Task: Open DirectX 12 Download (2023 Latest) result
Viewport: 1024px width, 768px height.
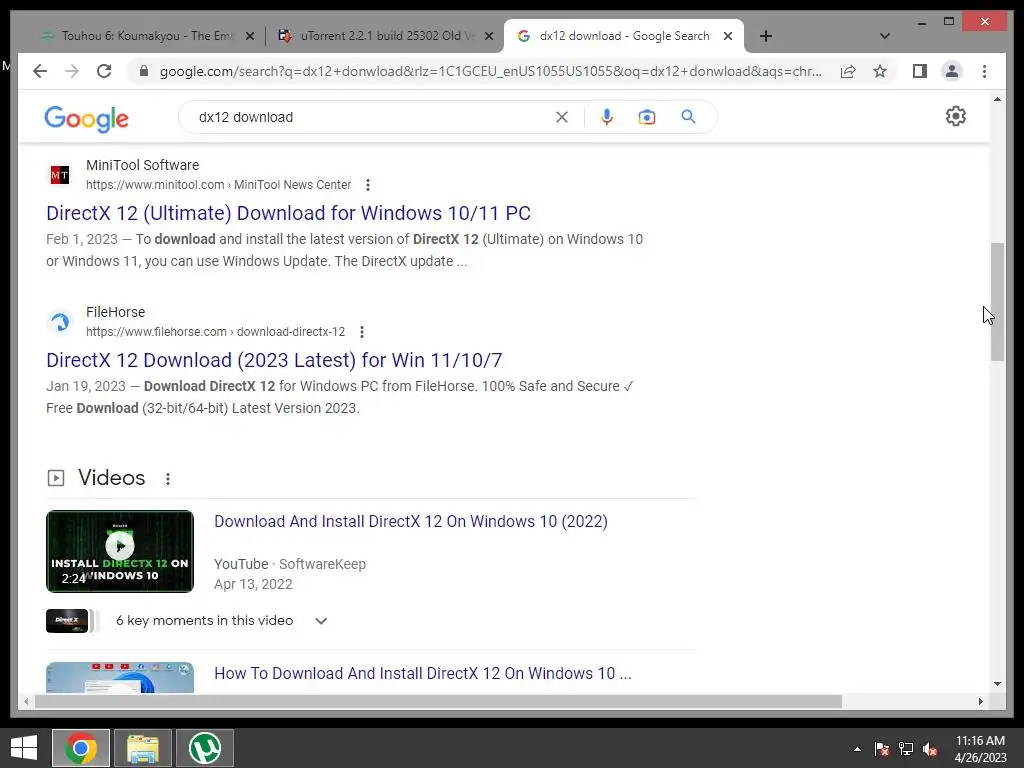Action: [x=274, y=360]
